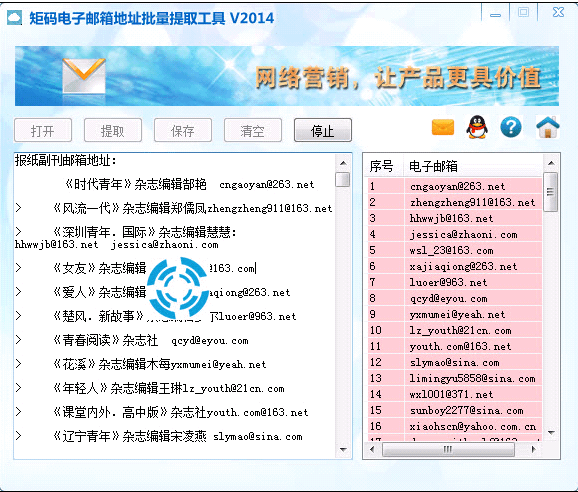Screen dimensions: 578x492
Task: Select row 10 lz_youth@21cn.com
Action: (x=455, y=330)
